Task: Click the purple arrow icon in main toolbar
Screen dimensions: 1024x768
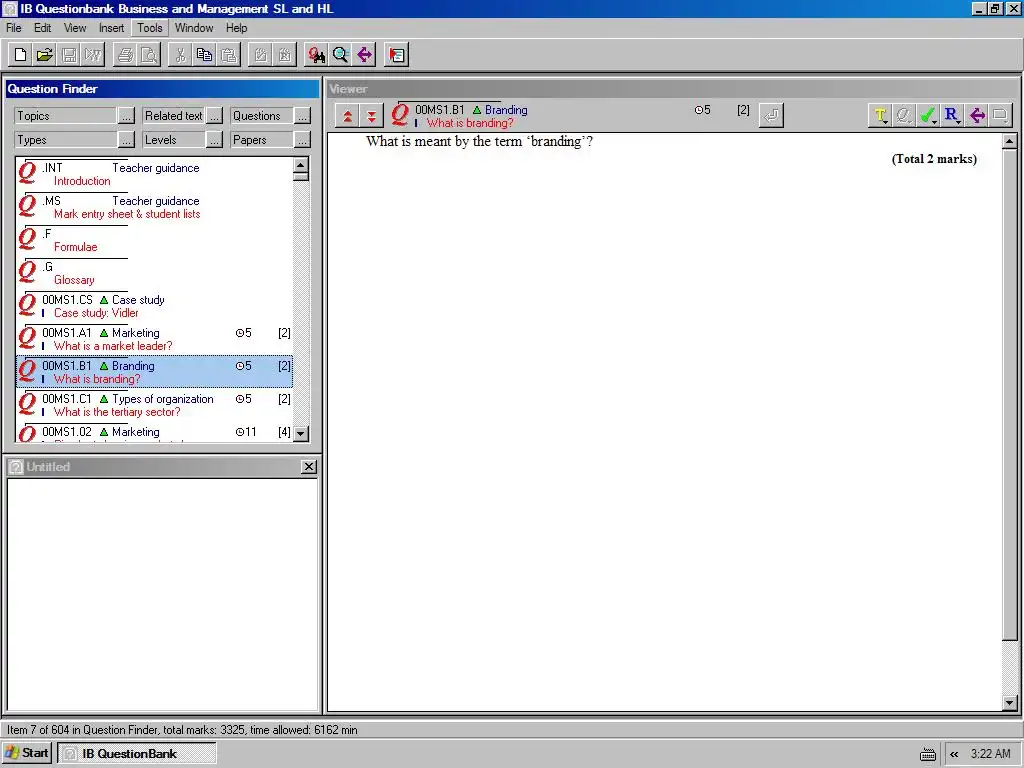Action: 365,55
